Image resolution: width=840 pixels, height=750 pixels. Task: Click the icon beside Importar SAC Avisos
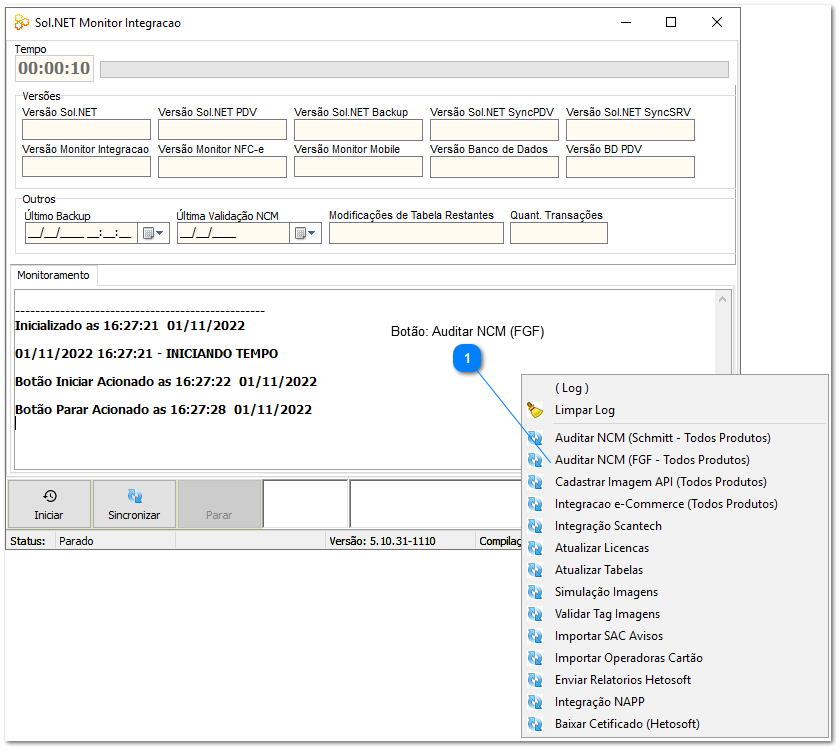click(535, 635)
